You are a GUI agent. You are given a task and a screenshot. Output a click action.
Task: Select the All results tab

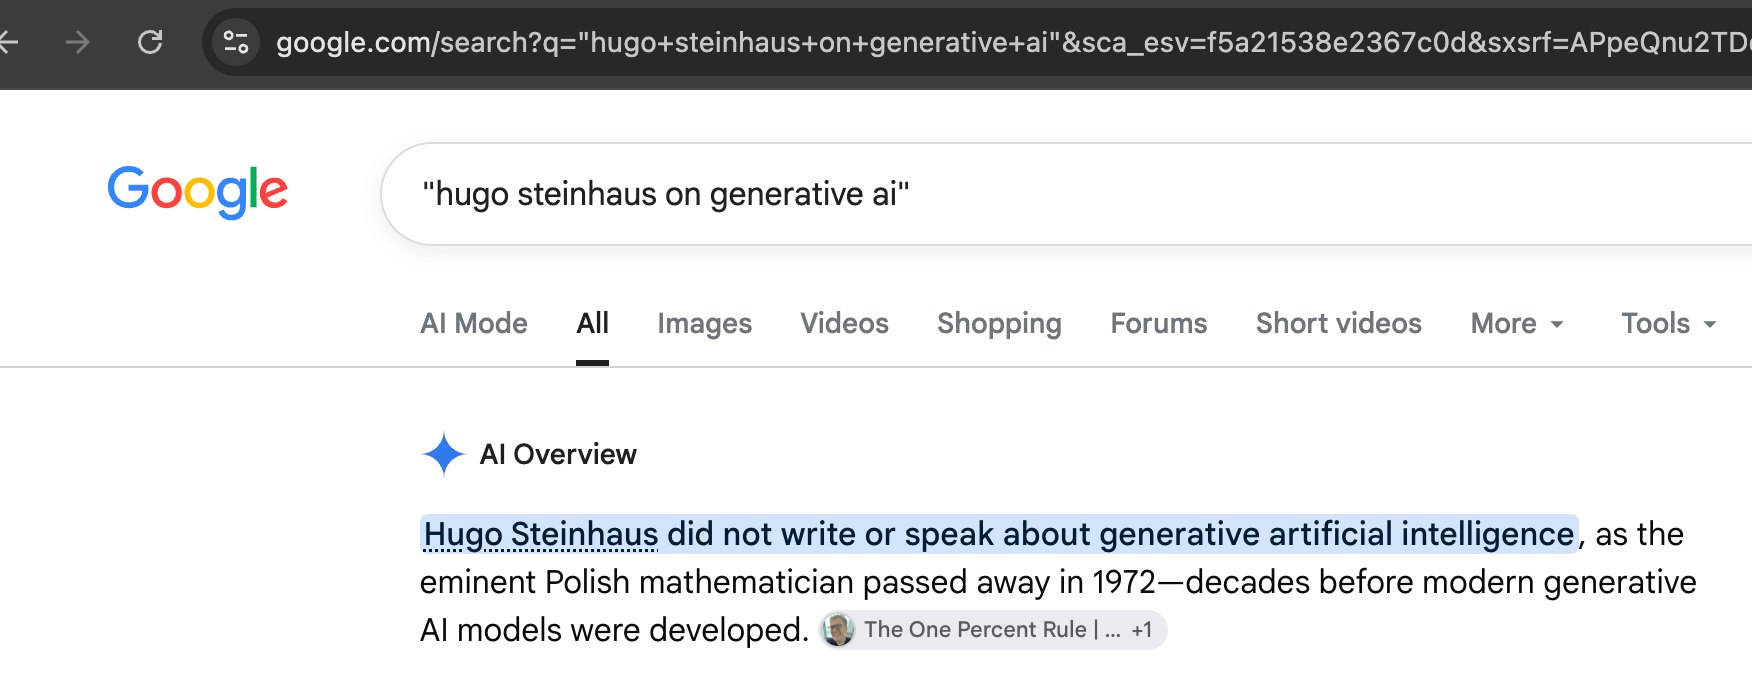tap(592, 323)
